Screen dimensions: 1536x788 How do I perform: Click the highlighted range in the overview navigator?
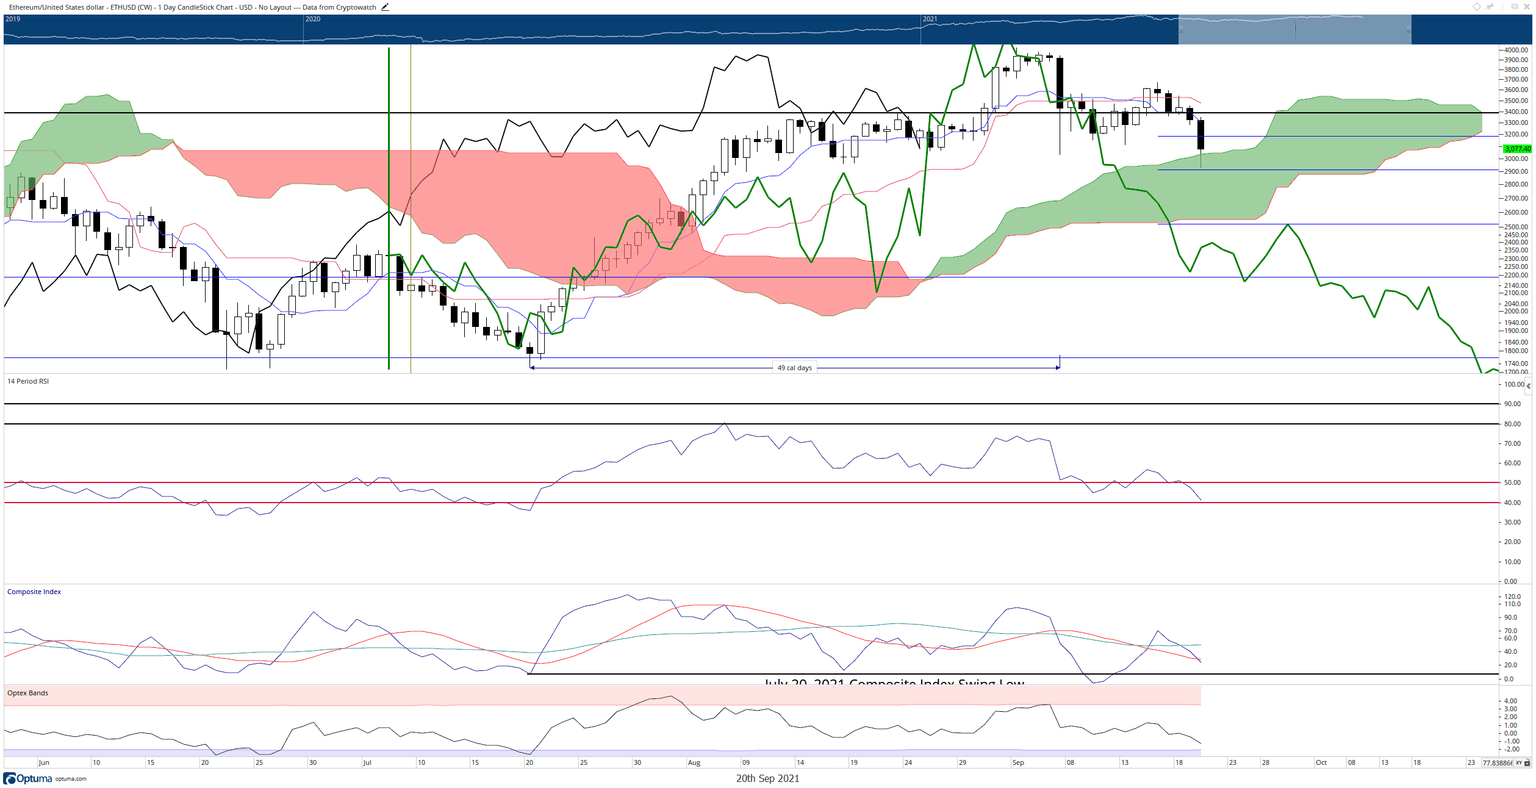[1295, 29]
